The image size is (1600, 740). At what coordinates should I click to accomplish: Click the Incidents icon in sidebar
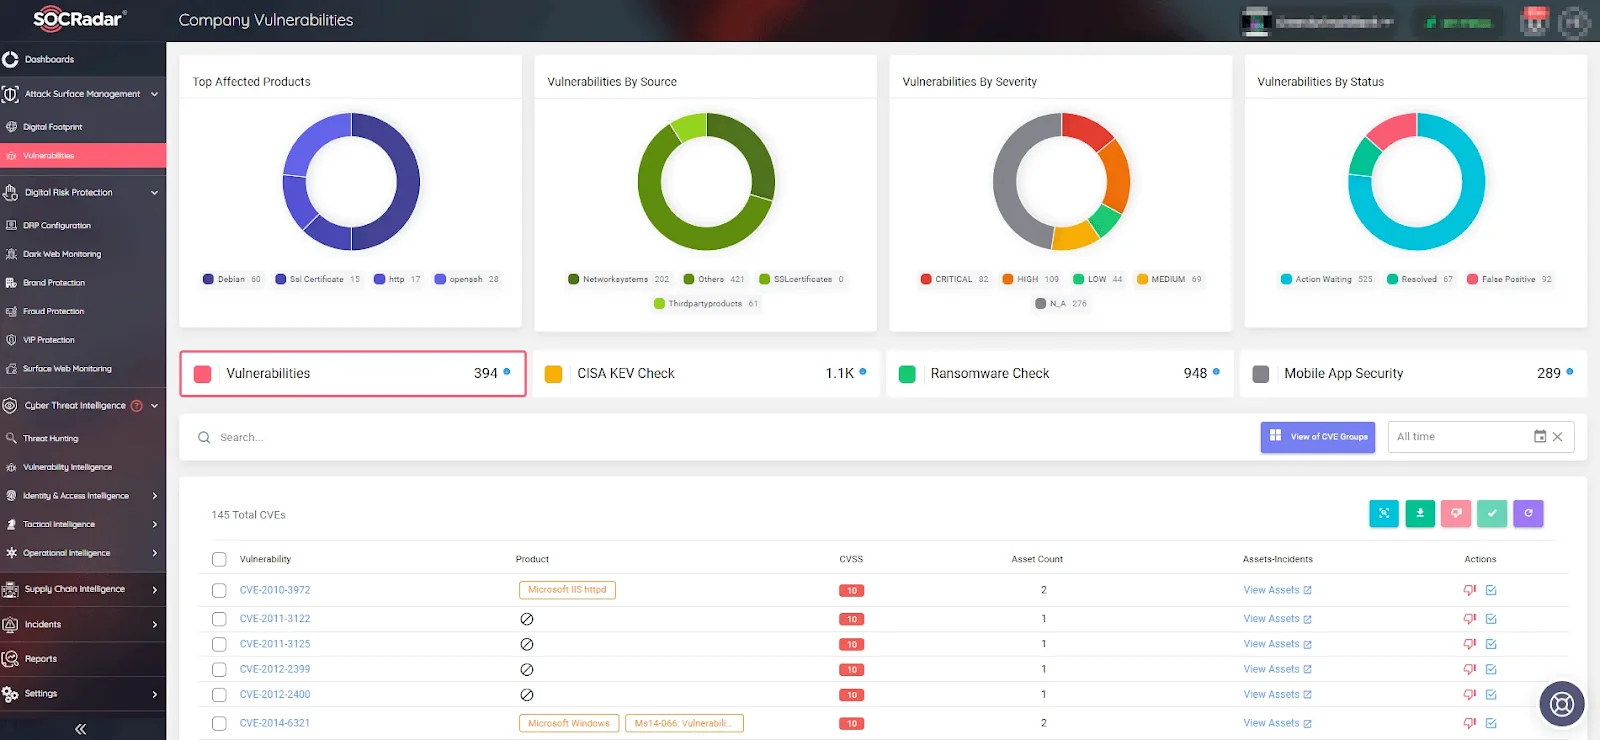coord(10,624)
